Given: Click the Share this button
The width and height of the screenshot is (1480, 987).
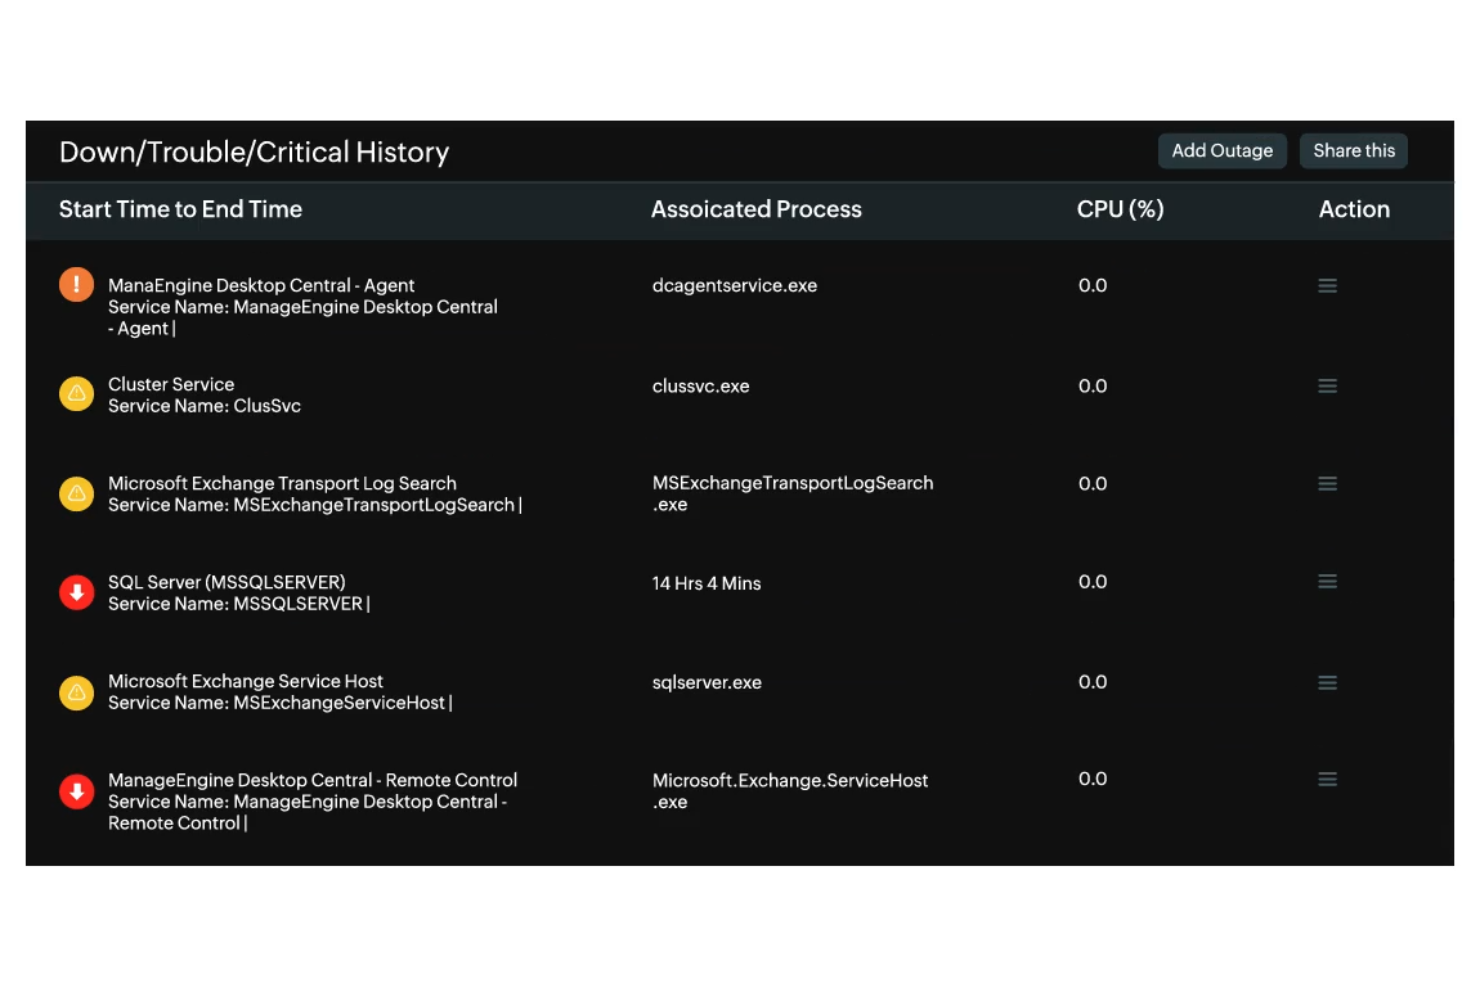Looking at the screenshot, I should (x=1353, y=151).
